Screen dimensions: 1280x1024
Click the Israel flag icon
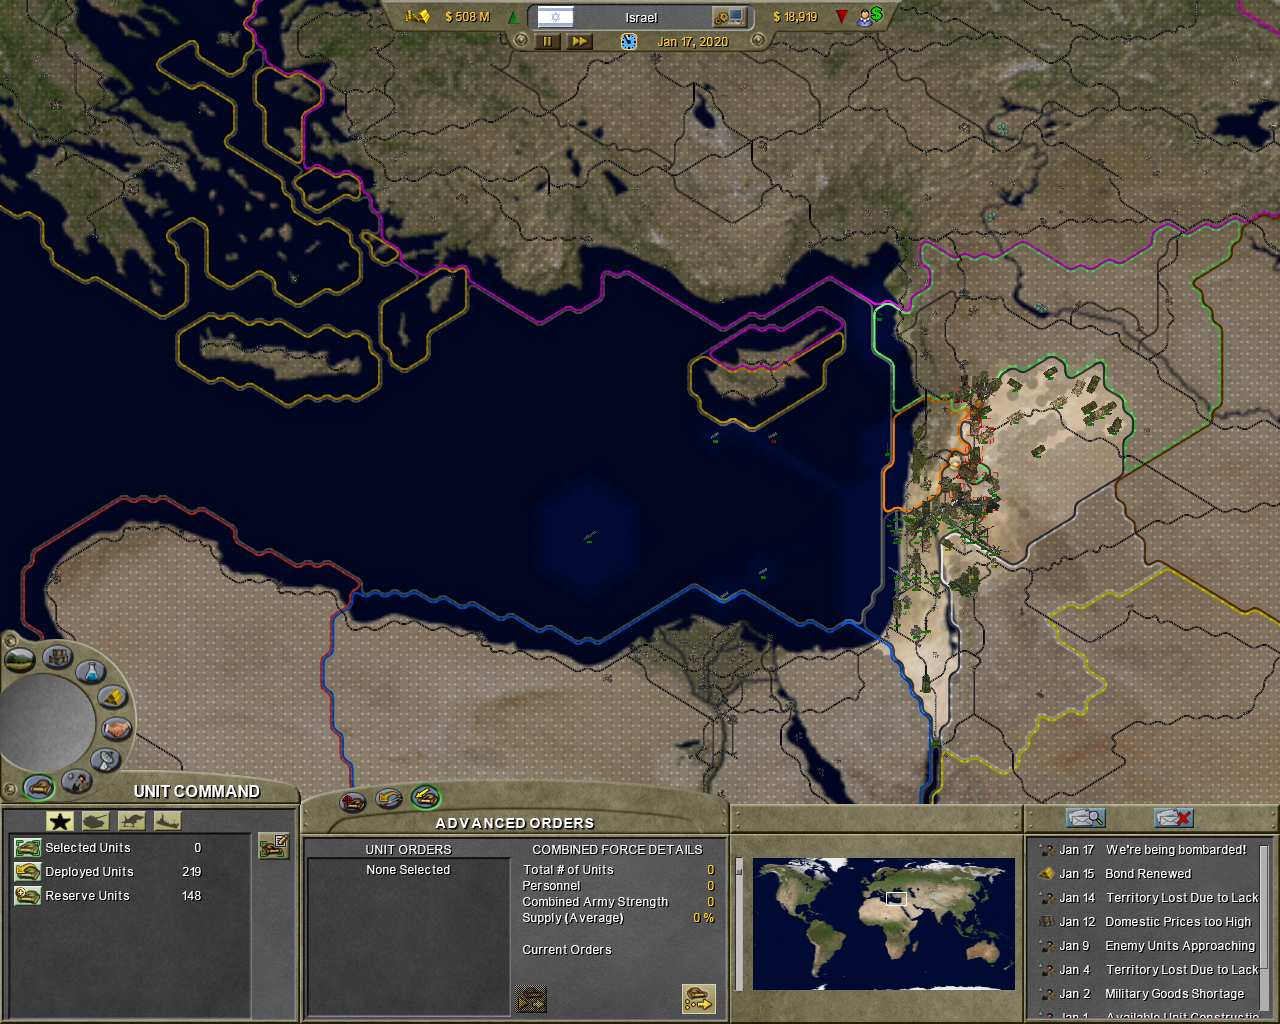coord(555,17)
